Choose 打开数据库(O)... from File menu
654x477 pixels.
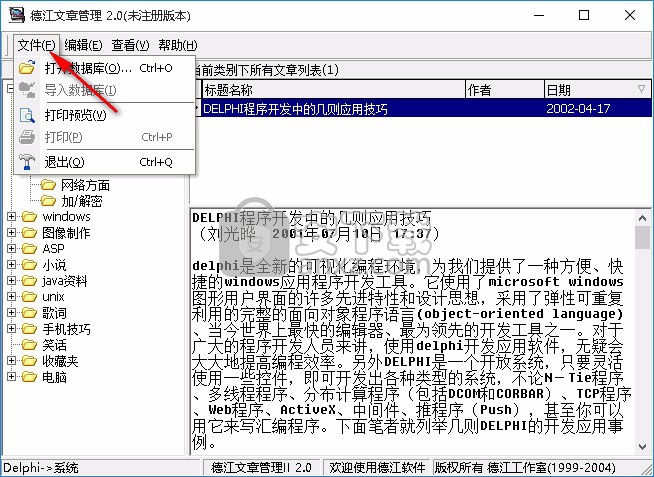point(105,68)
